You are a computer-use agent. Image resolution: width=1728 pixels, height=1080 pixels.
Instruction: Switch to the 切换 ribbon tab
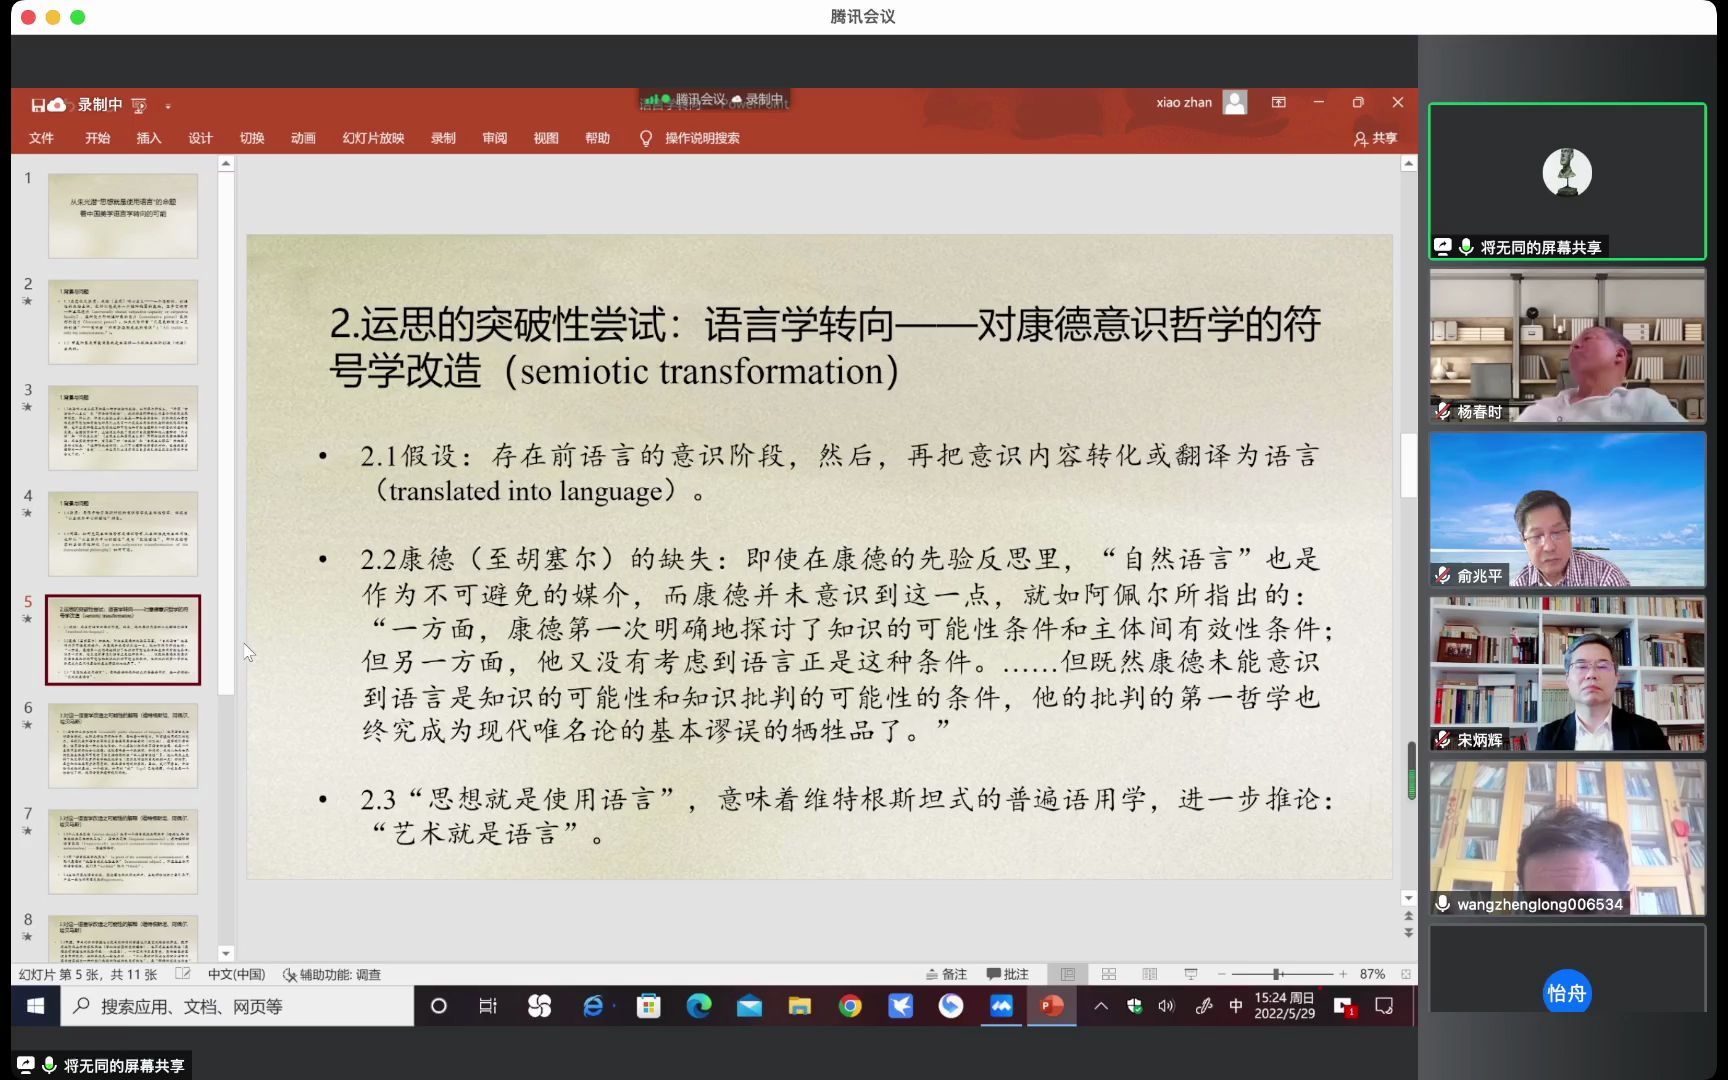(x=252, y=138)
